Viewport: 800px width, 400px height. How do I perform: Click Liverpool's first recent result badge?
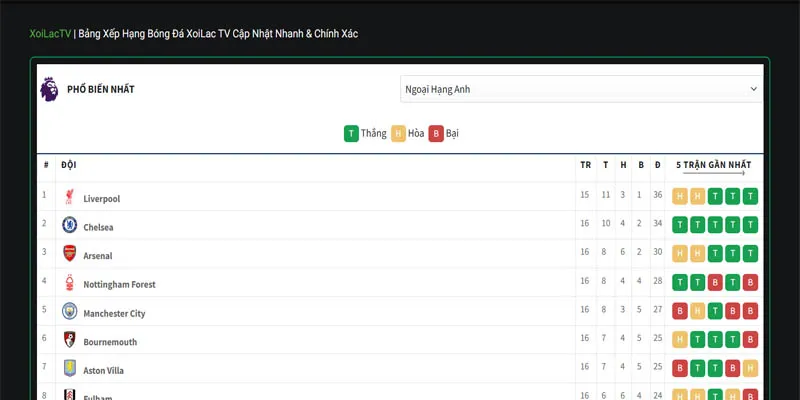(680, 196)
